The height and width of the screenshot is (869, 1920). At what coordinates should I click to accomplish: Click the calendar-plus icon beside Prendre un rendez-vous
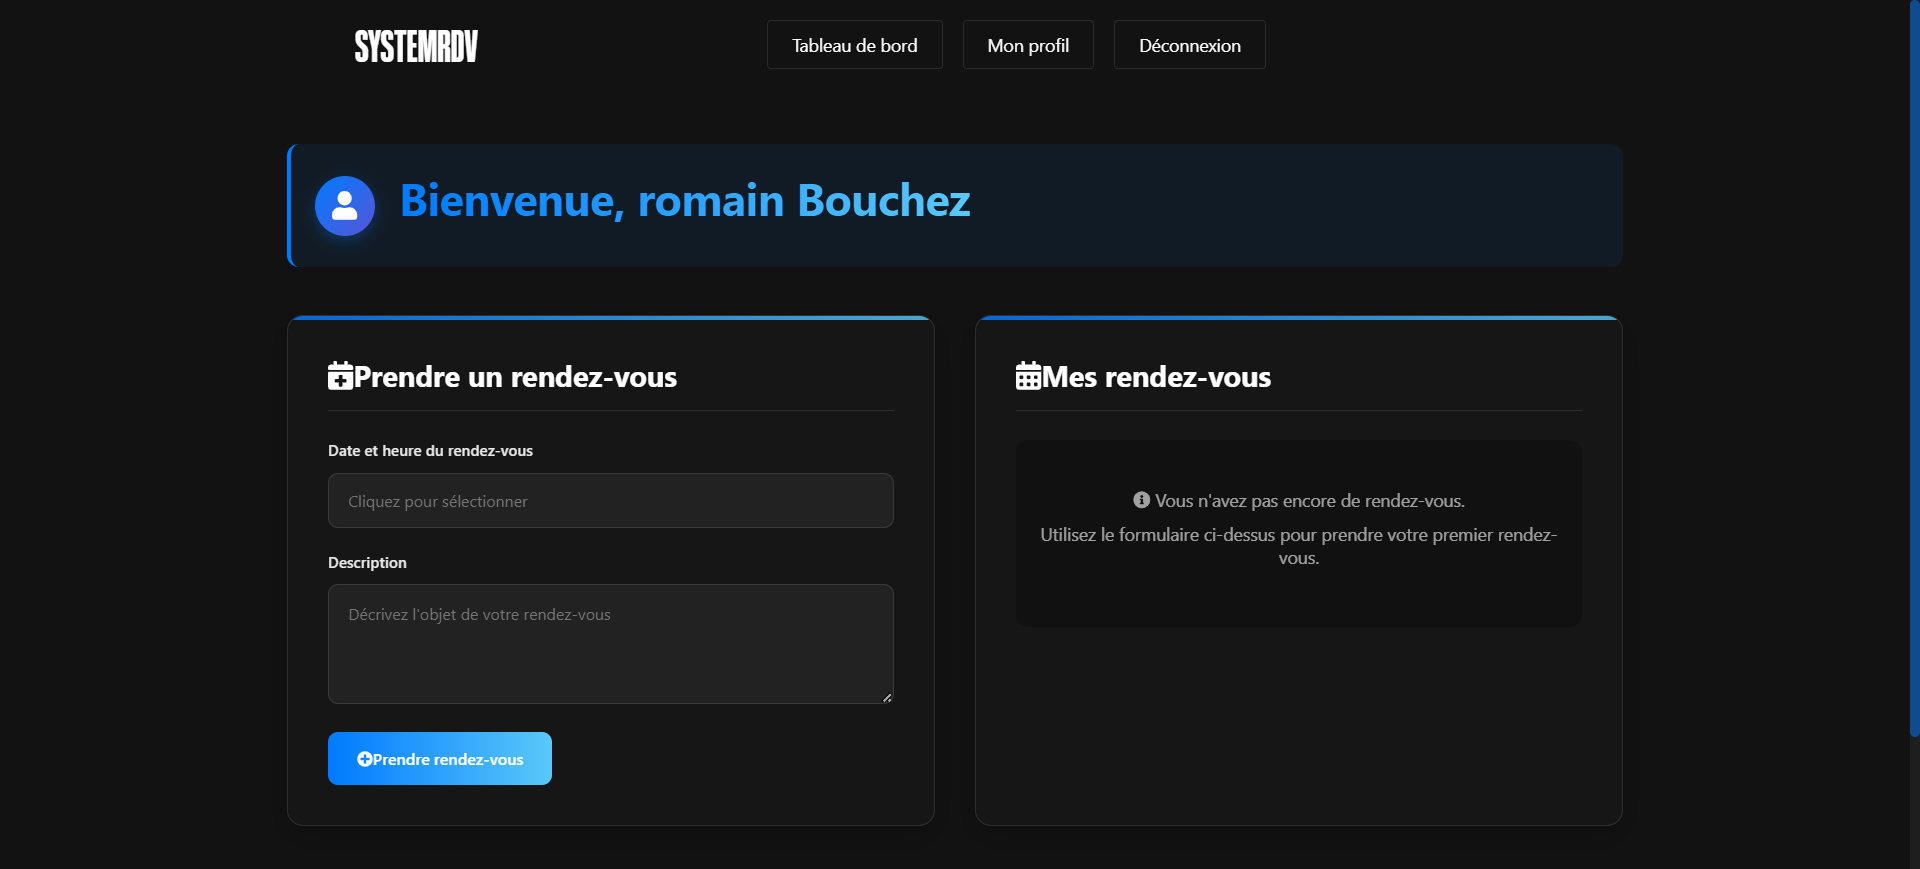tap(340, 376)
